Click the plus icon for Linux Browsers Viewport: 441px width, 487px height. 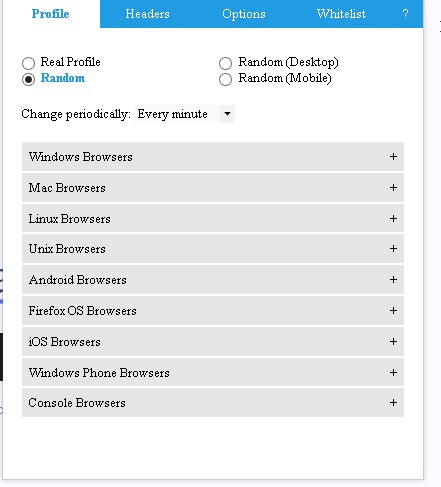(x=393, y=219)
